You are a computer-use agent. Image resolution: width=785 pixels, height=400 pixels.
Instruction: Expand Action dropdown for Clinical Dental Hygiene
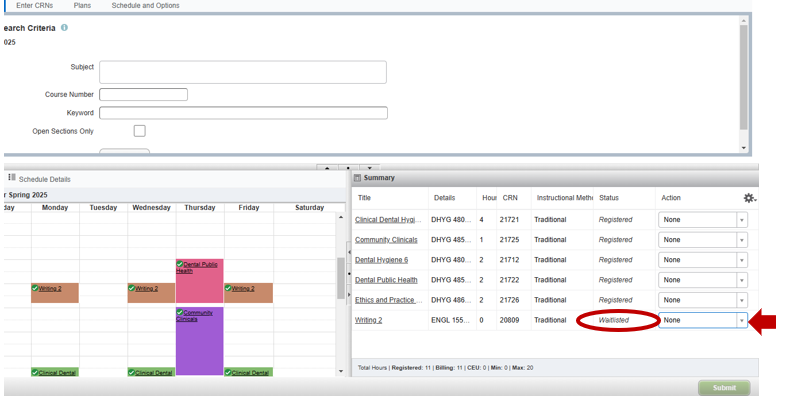click(742, 220)
